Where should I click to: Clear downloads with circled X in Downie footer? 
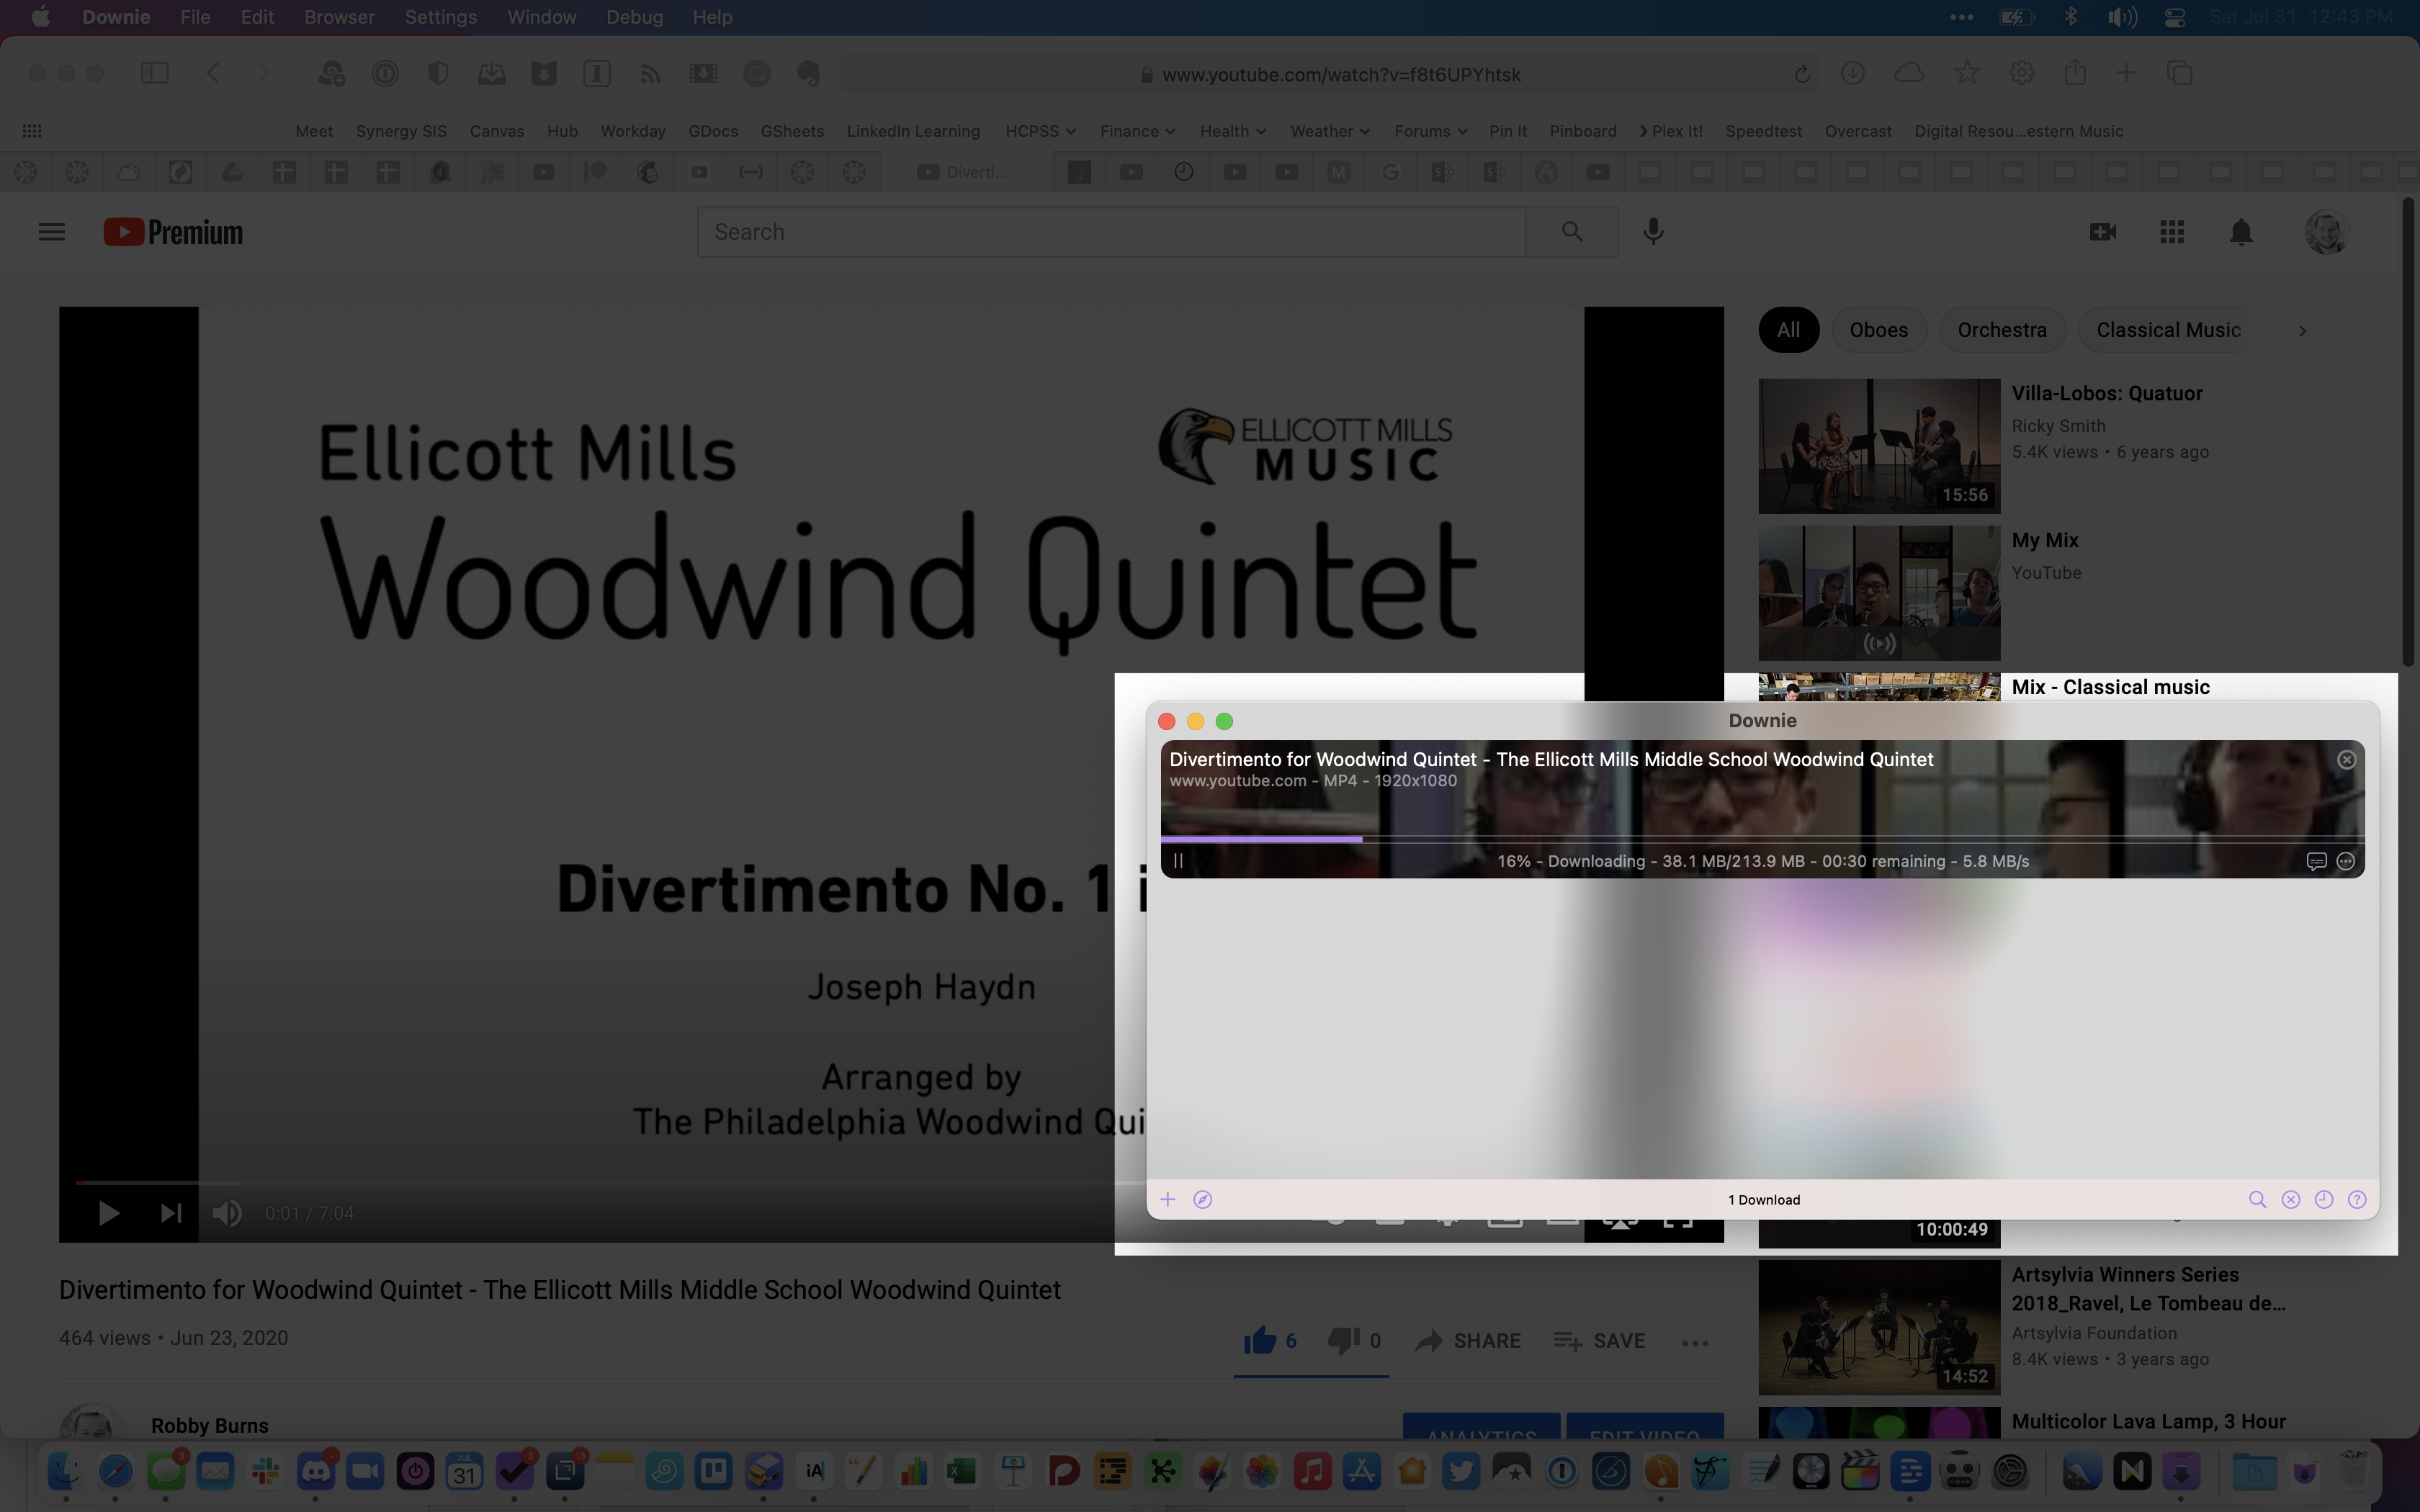[2290, 1199]
